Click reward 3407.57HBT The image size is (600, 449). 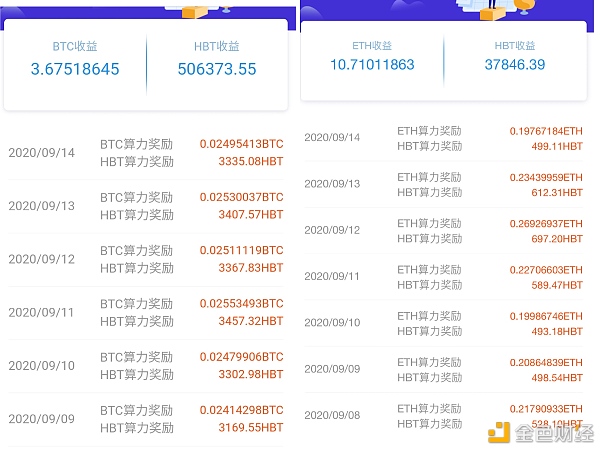[x=251, y=214]
